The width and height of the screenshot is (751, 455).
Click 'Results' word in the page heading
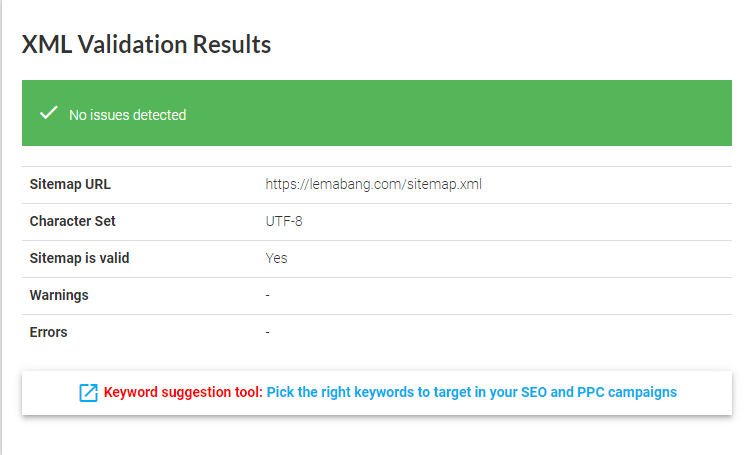pos(232,45)
